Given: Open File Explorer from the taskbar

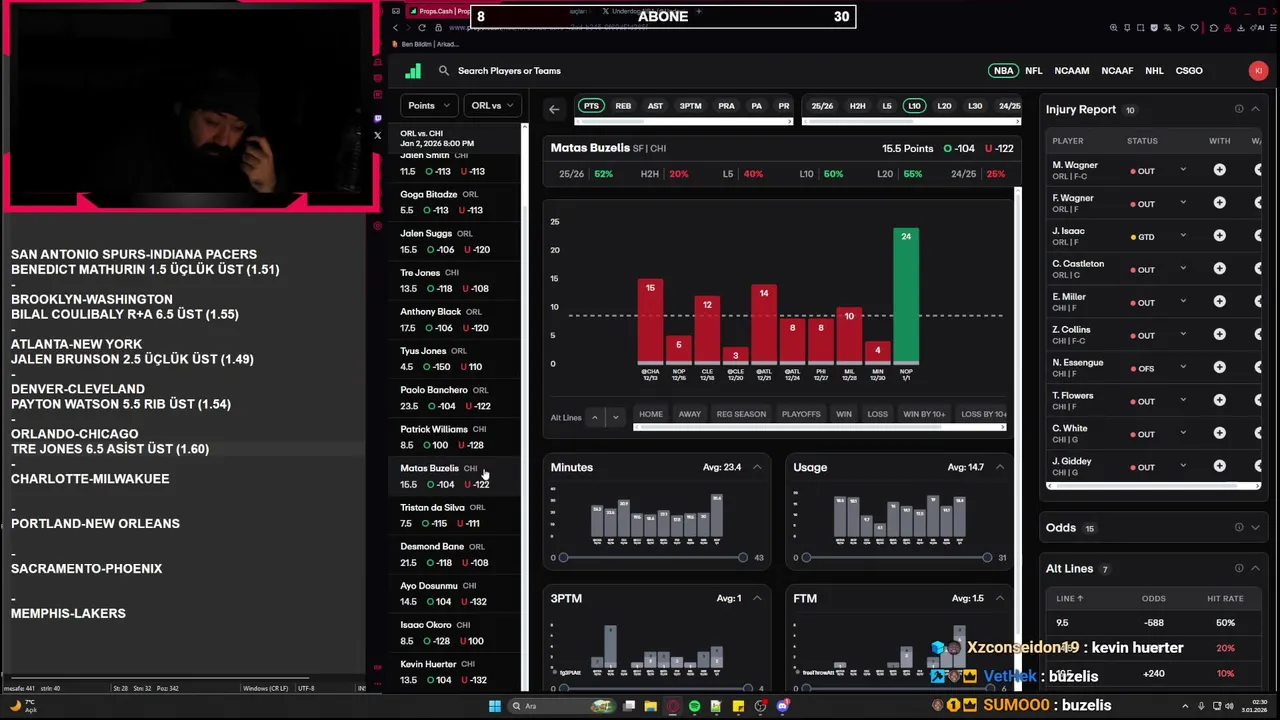Looking at the screenshot, I should [650, 706].
